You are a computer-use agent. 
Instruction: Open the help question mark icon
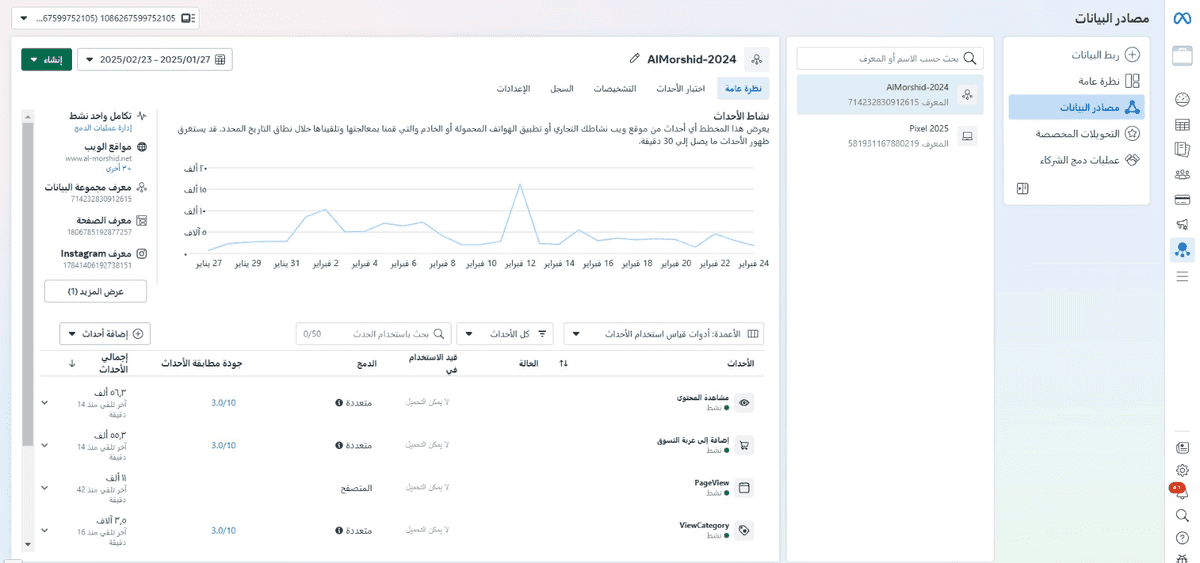1182,539
